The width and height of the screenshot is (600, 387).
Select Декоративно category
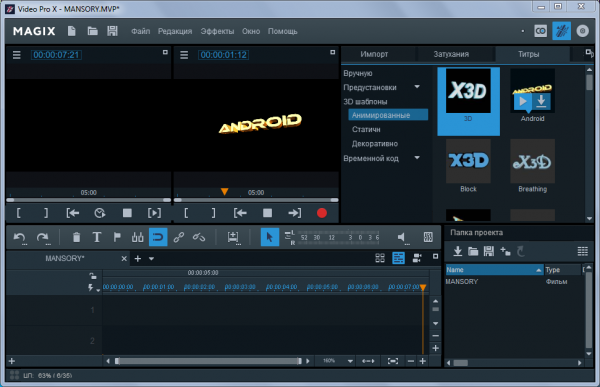point(375,144)
